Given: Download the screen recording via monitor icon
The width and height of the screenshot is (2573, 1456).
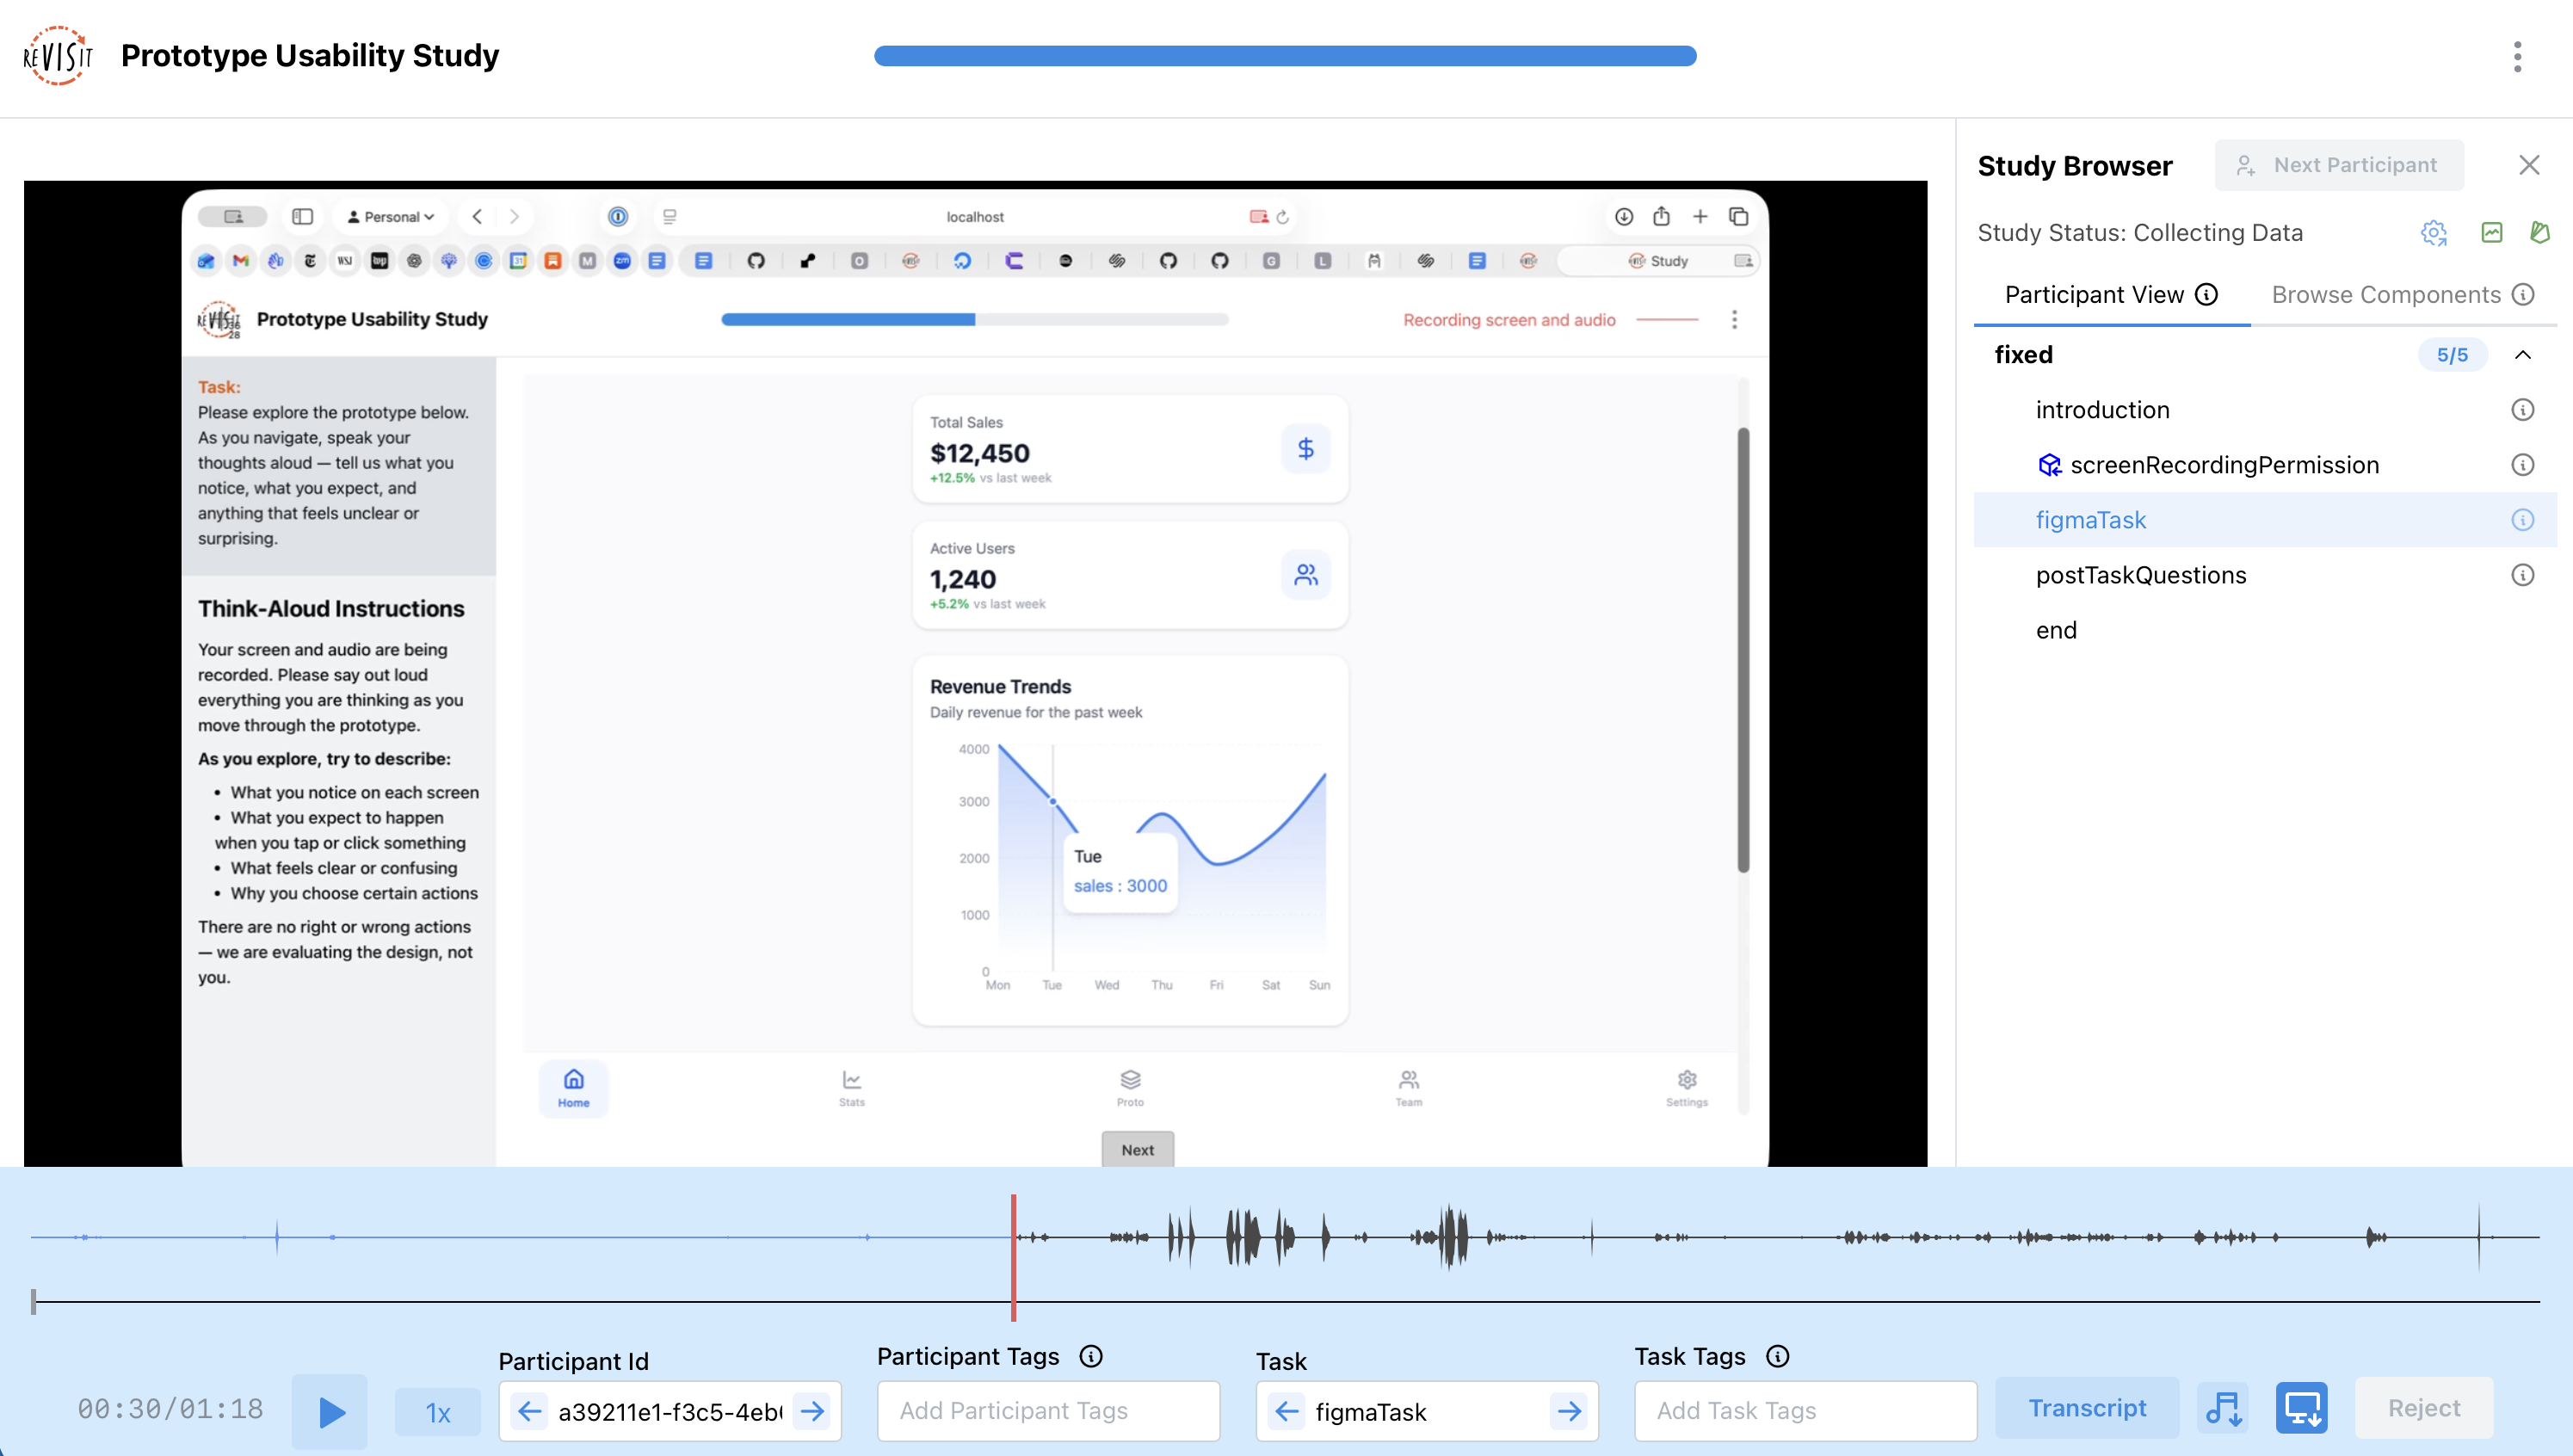Looking at the screenshot, I should tap(2303, 1407).
